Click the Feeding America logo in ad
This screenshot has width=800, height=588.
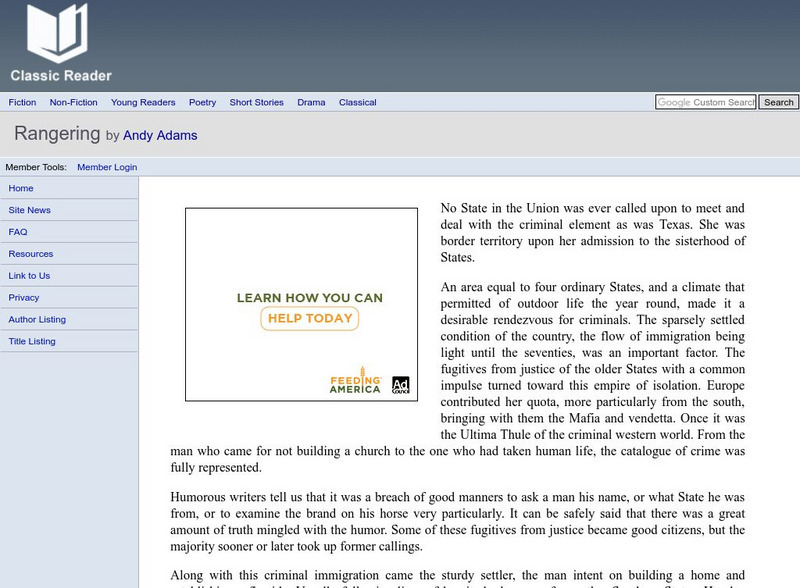(356, 381)
